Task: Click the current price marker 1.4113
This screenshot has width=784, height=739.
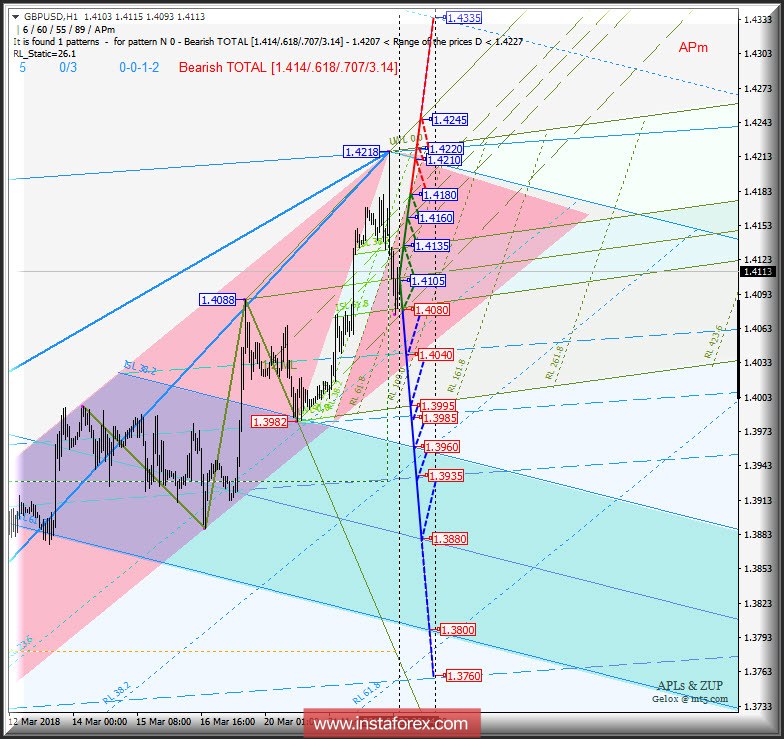Action: 758,272
